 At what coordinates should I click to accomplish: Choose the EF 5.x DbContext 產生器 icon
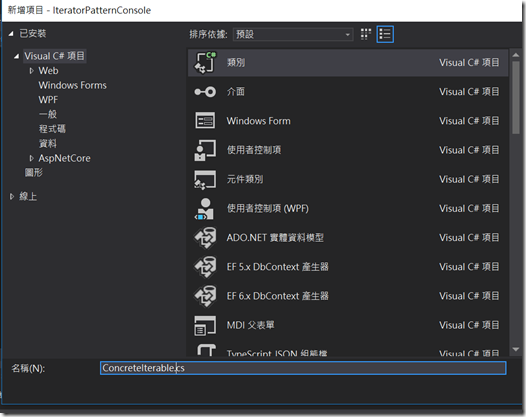coord(205,267)
